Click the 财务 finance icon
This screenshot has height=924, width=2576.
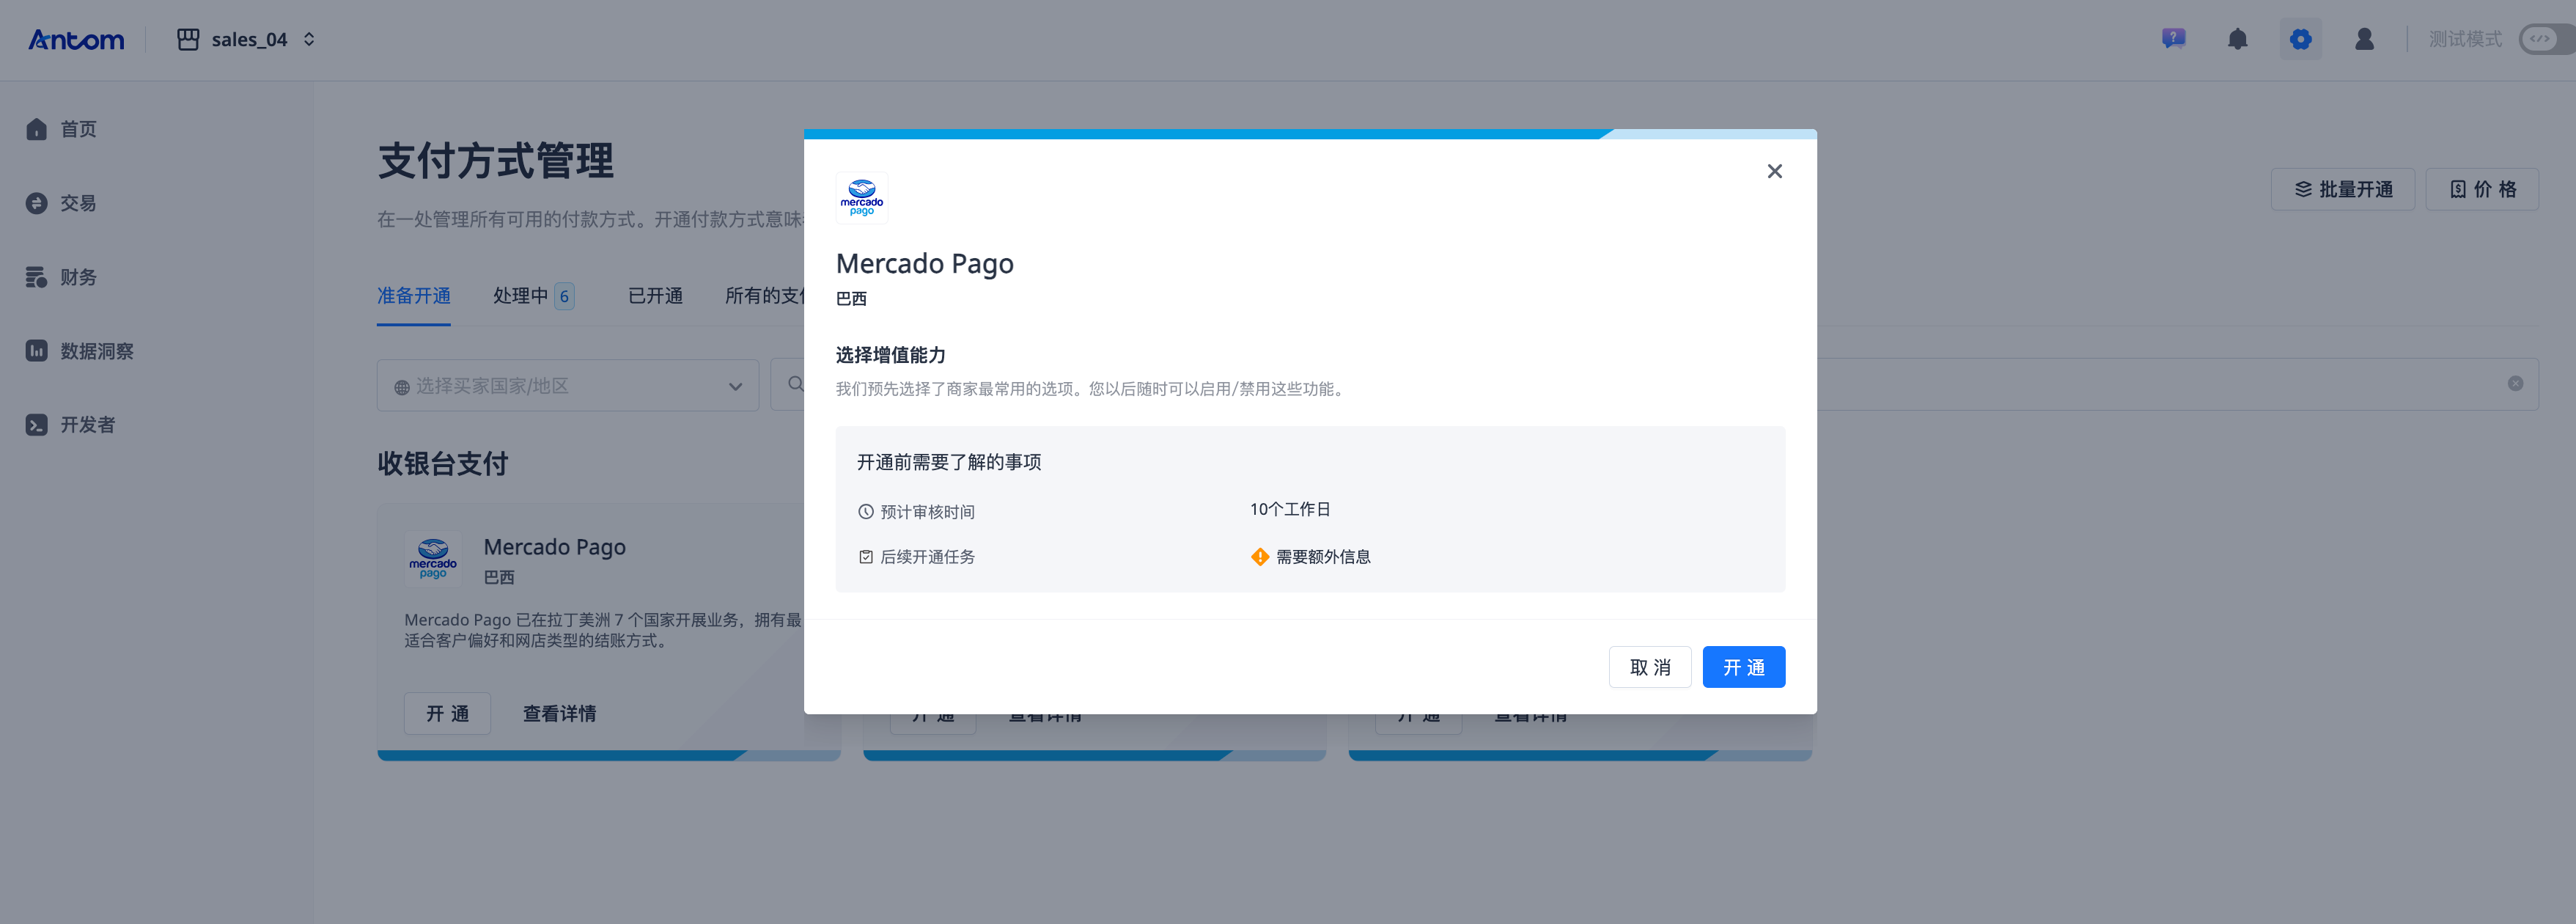click(37, 277)
